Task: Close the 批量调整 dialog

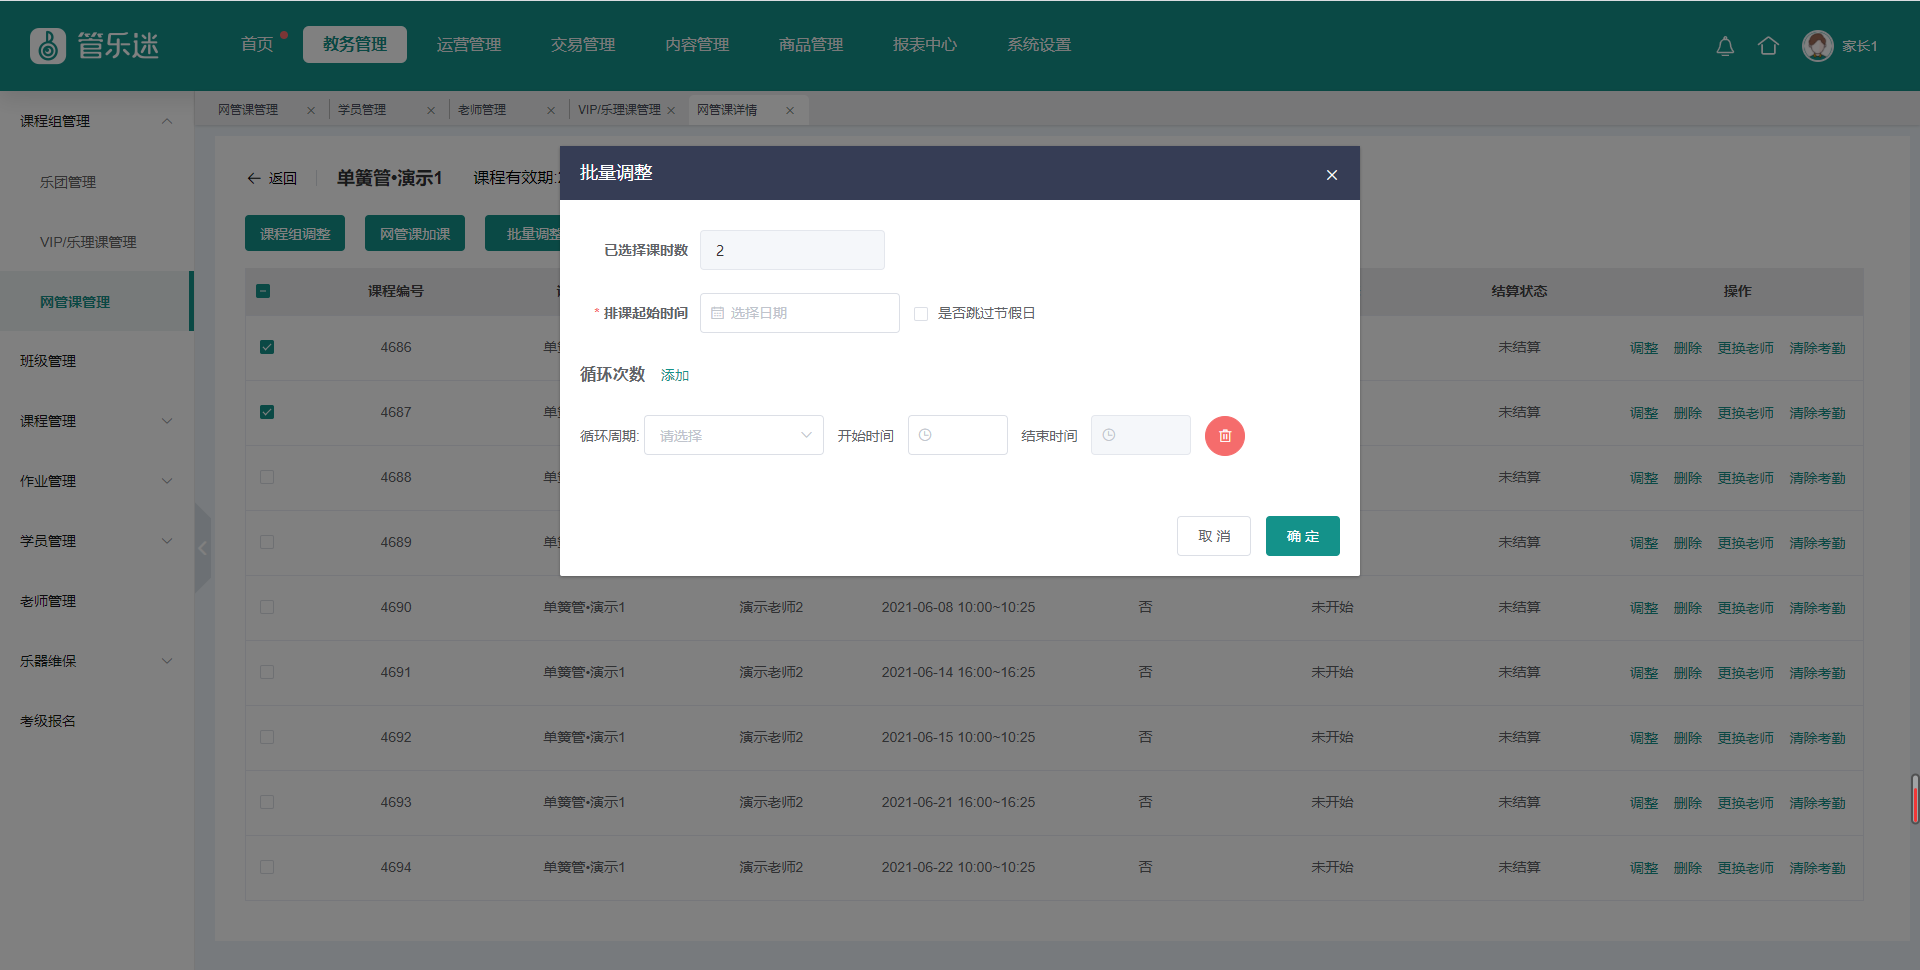Action: [1331, 175]
